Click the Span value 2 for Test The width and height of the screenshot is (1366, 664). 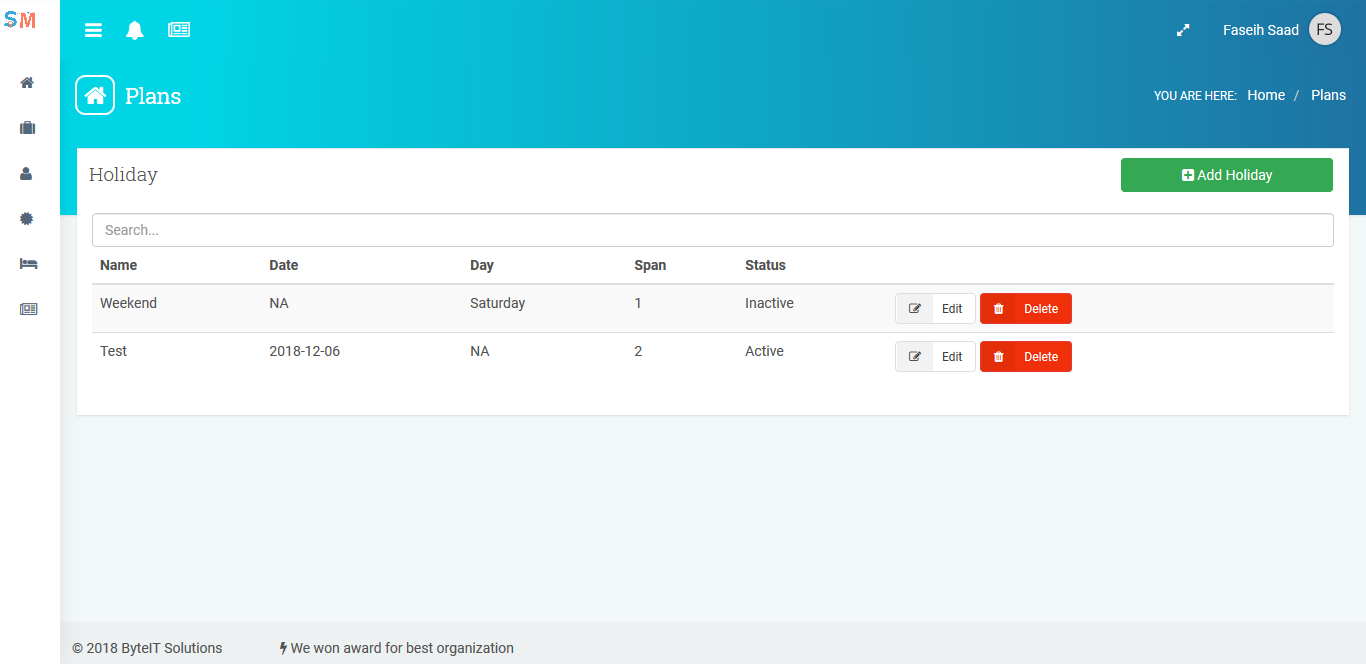point(638,351)
